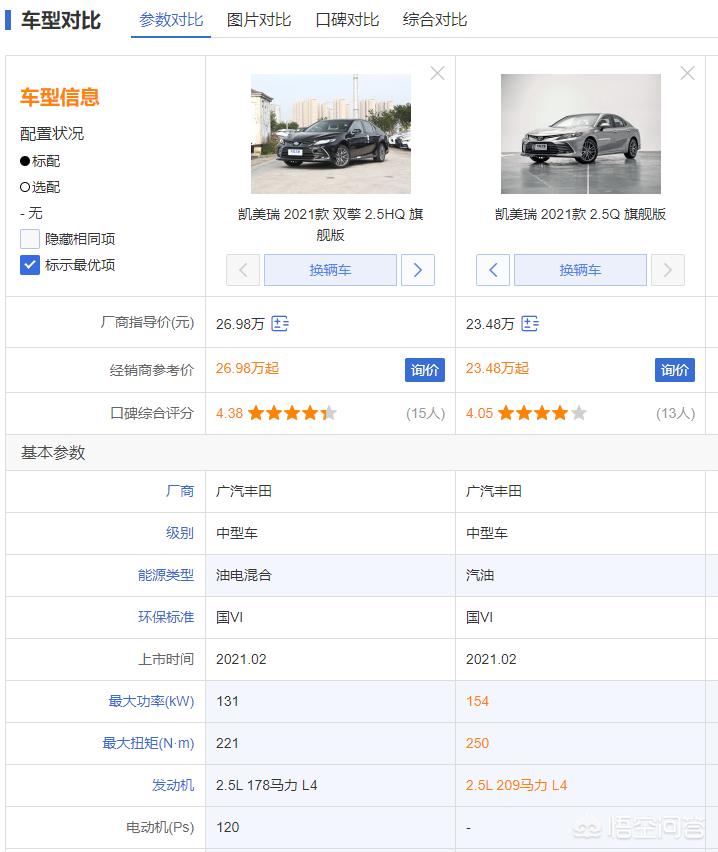Screen dimensions: 718x852
Task: Select the 131 max power value
Action: pyautogui.click(x=227, y=701)
